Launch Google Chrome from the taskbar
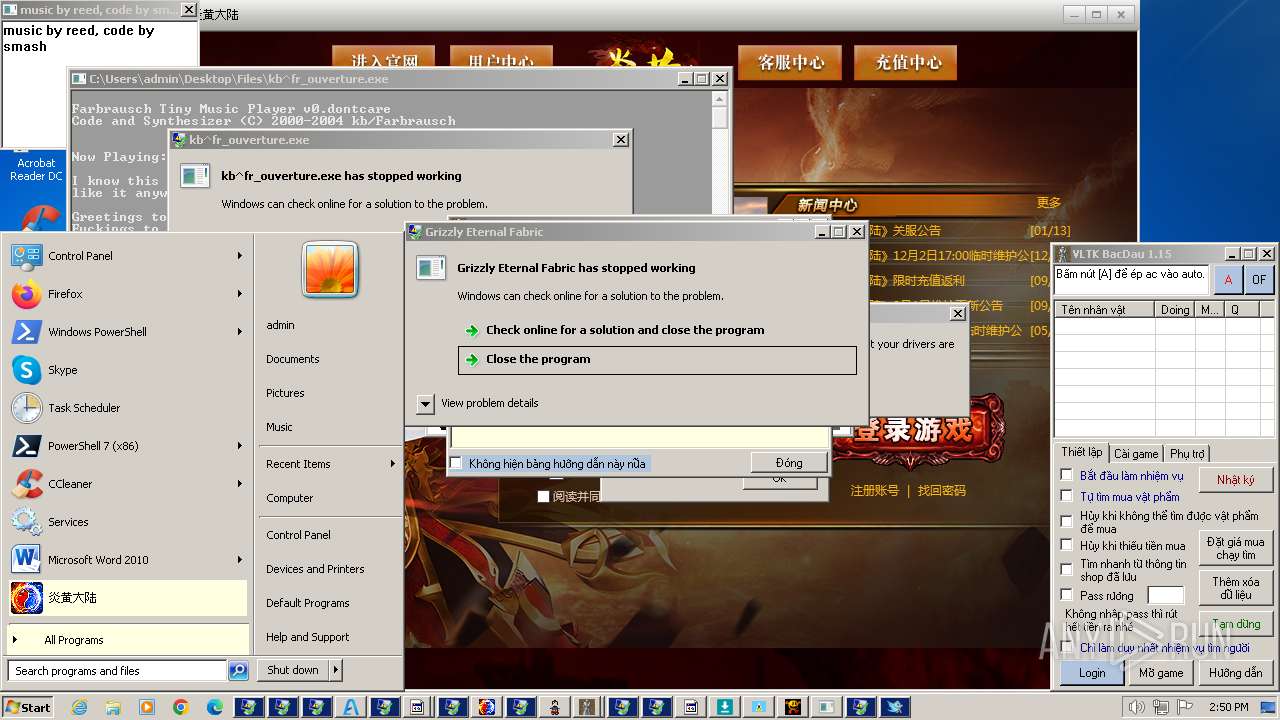The height and width of the screenshot is (720, 1280). [181, 707]
